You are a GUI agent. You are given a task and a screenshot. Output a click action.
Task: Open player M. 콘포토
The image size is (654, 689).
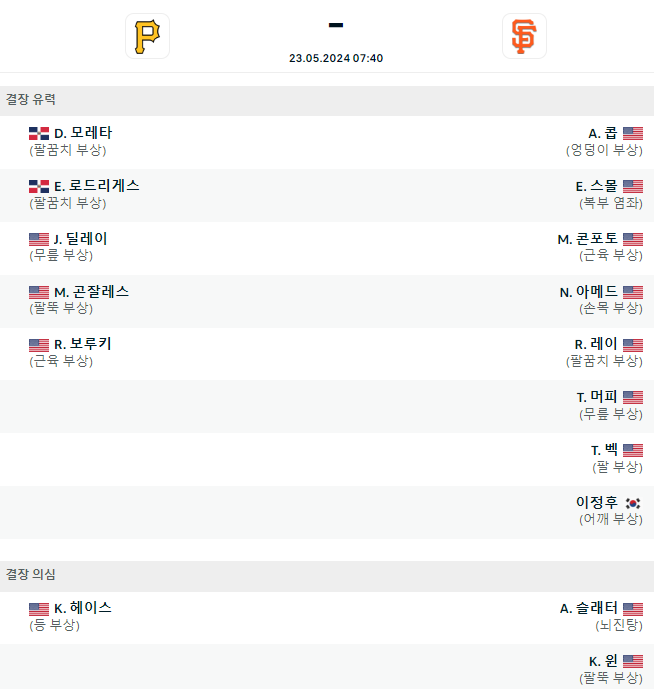point(588,239)
